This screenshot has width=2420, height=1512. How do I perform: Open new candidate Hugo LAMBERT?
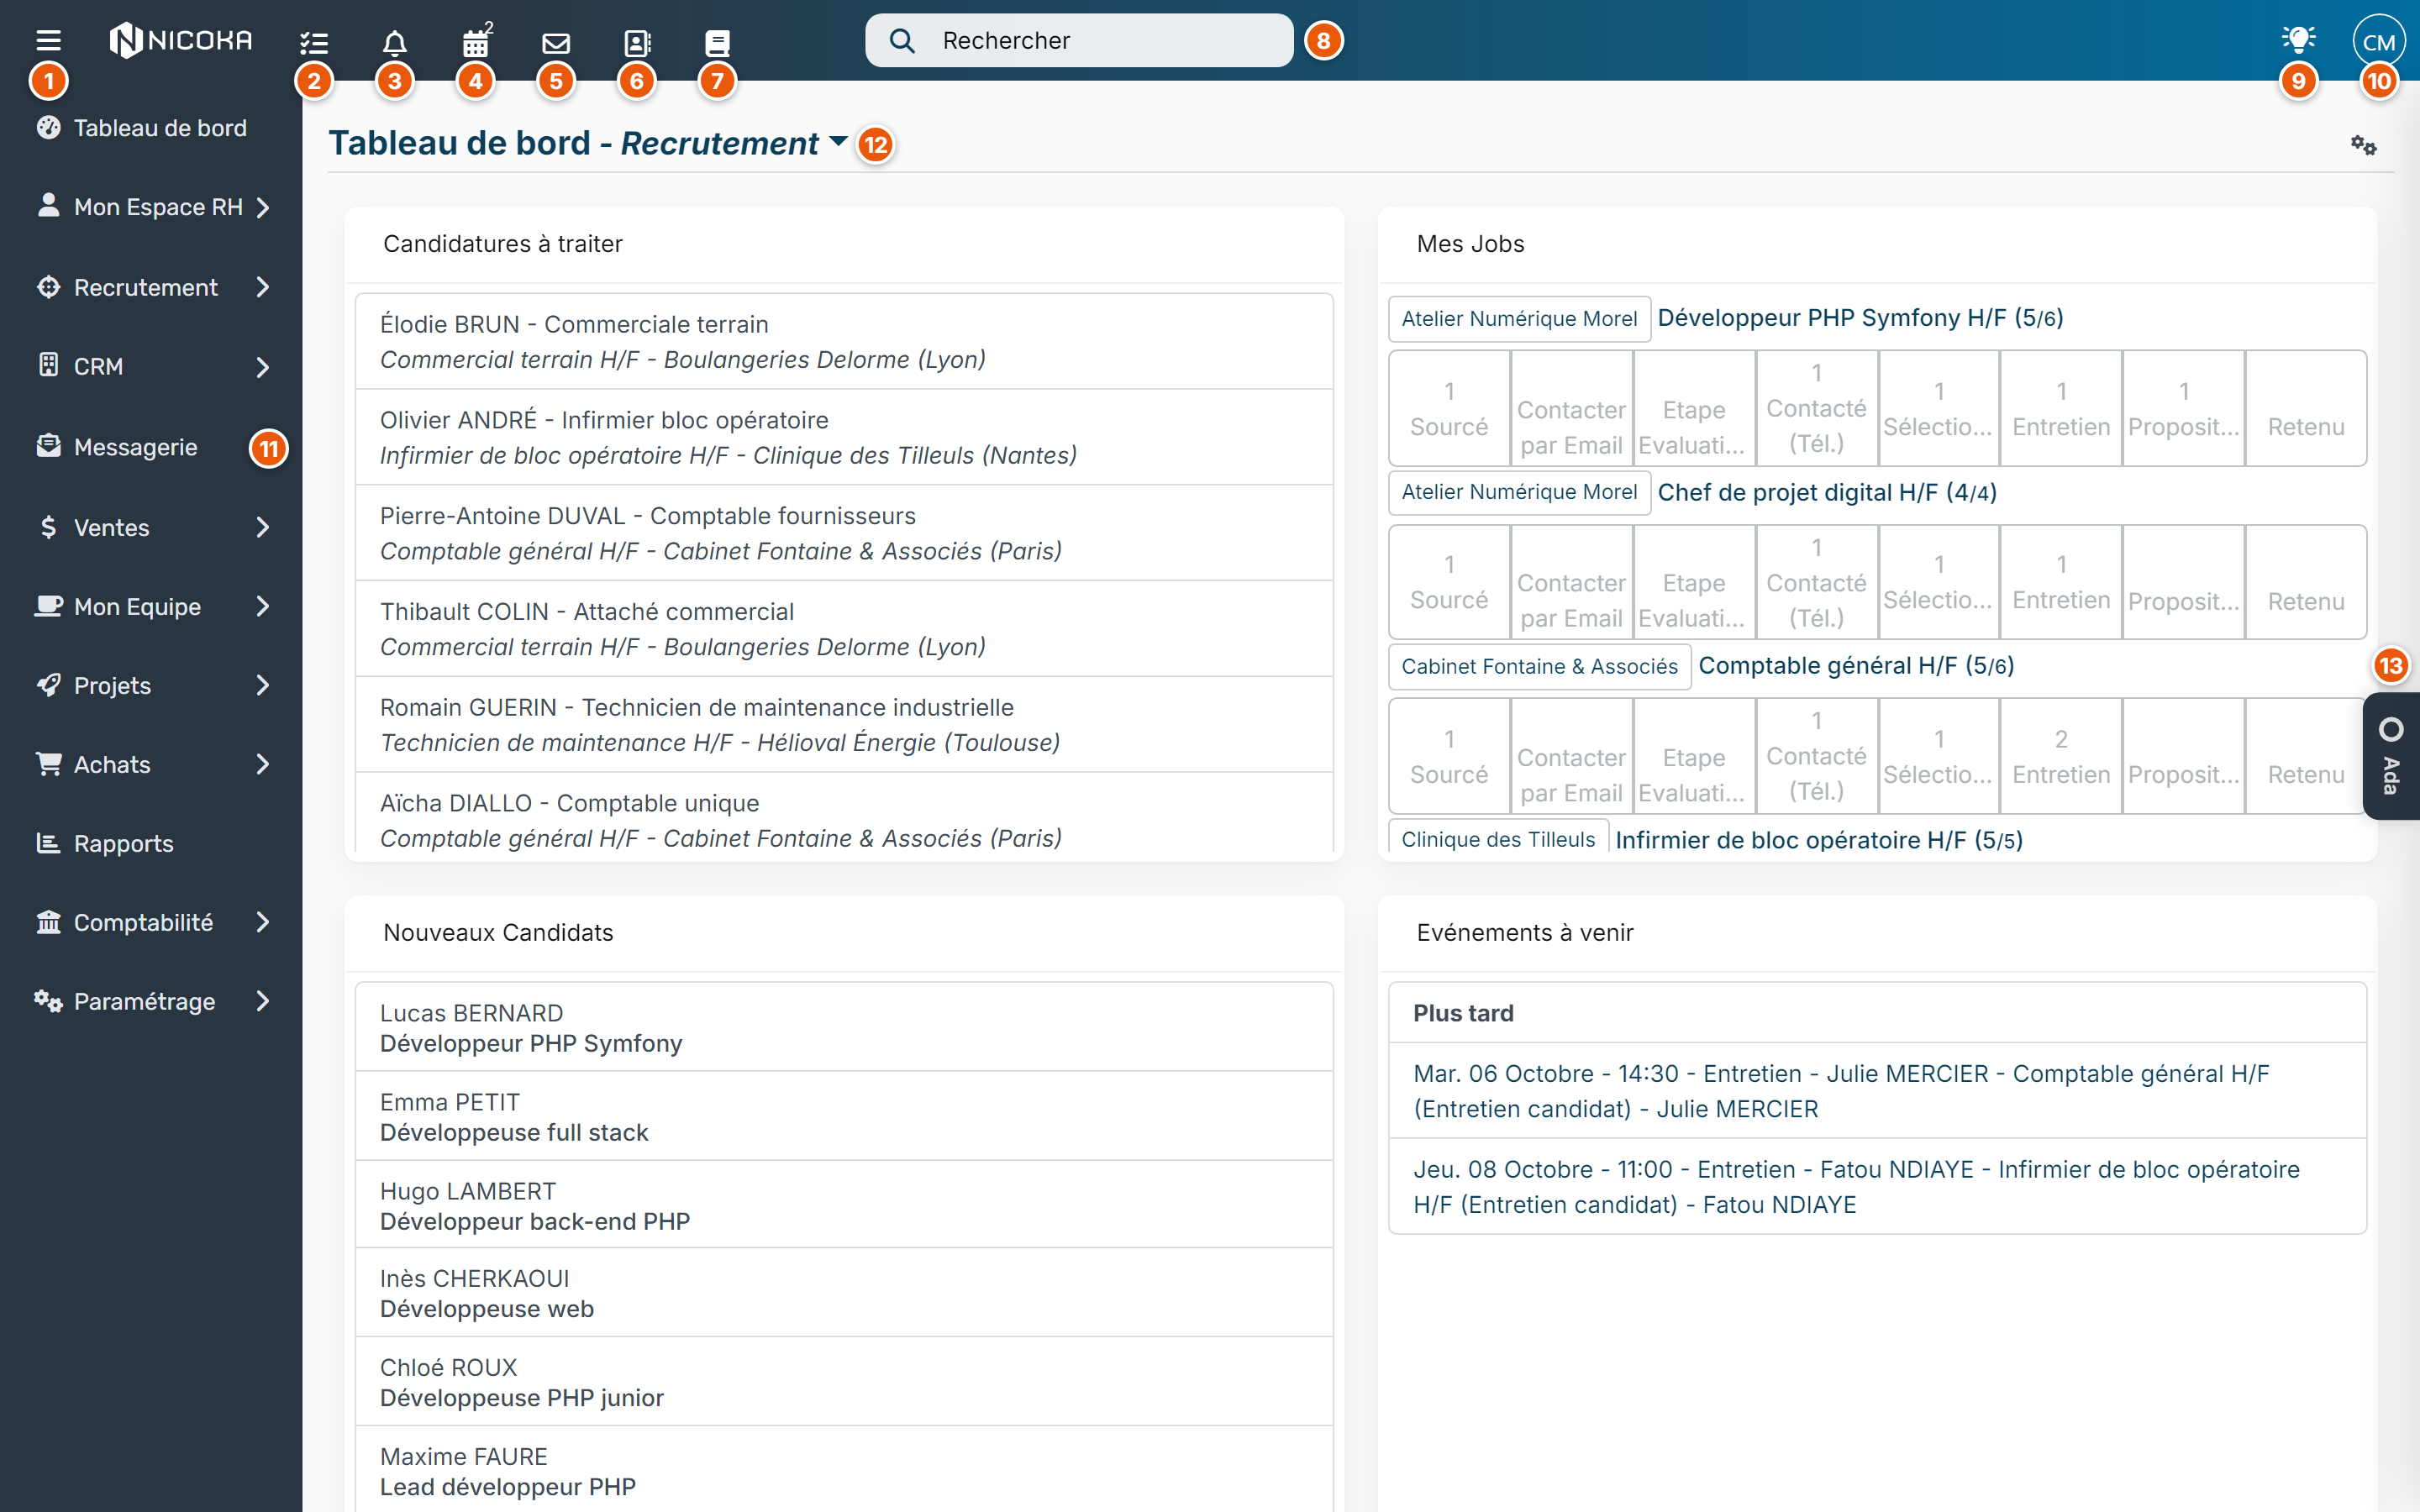[x=844, y=1205]
